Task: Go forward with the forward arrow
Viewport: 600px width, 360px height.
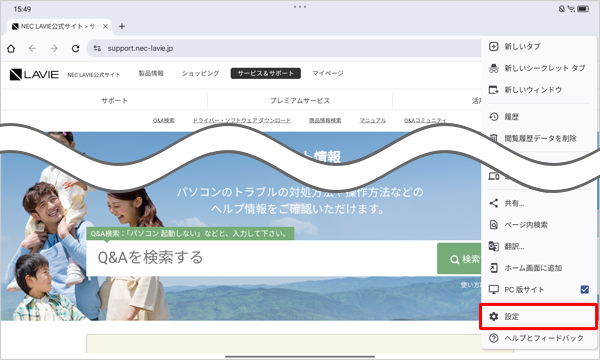Action: pyautogui.click(x=54, y=49)
